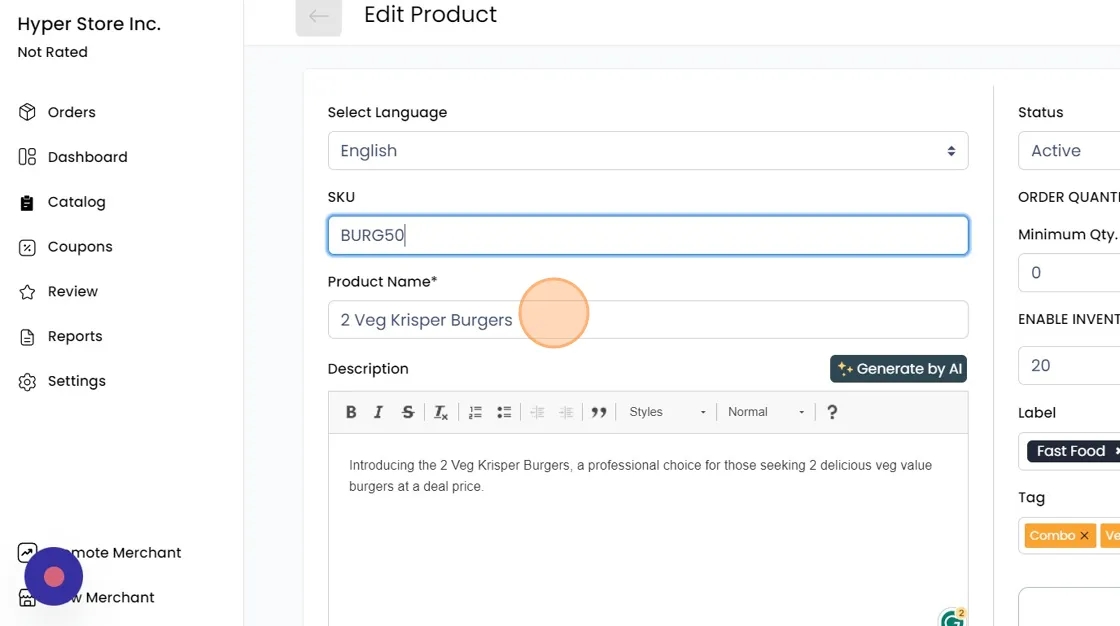Toggle italic text formatting
The width and height of the screenshot is (1120, 626).
pos(379,412)
